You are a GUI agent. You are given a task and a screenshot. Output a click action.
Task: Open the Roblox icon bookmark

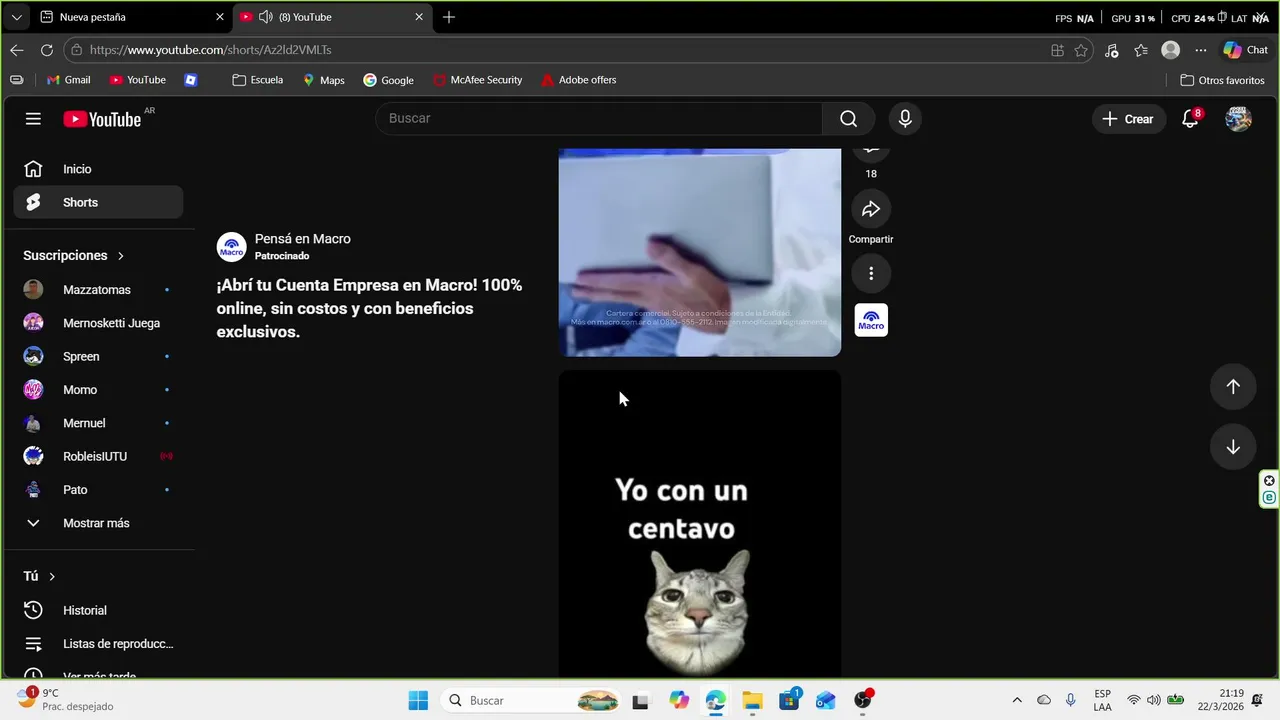coord(191,80)
